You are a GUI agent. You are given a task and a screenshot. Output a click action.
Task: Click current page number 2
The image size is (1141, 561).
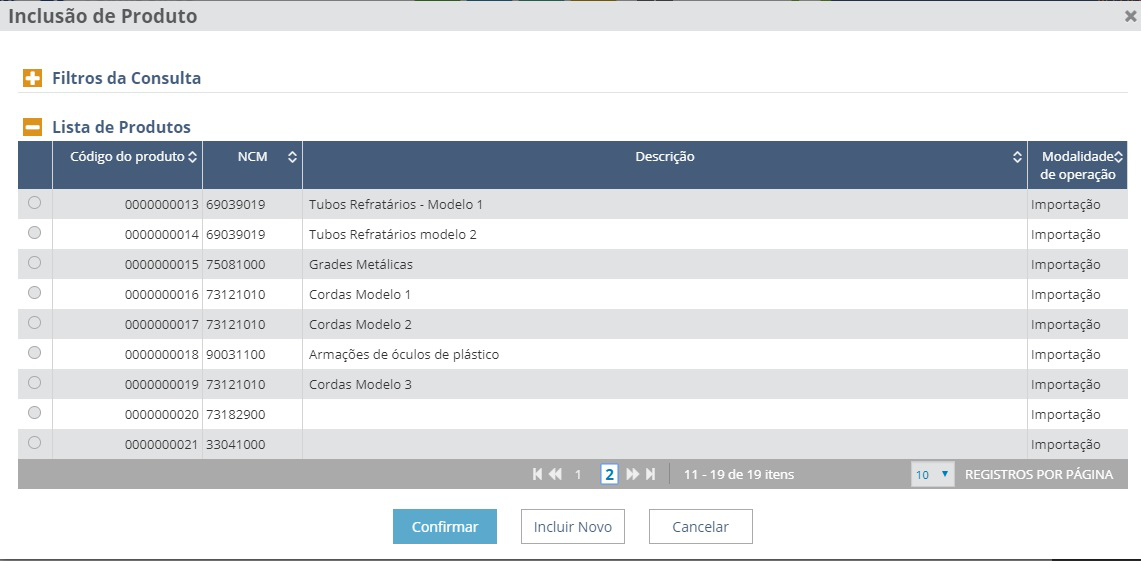click(609, 475)
